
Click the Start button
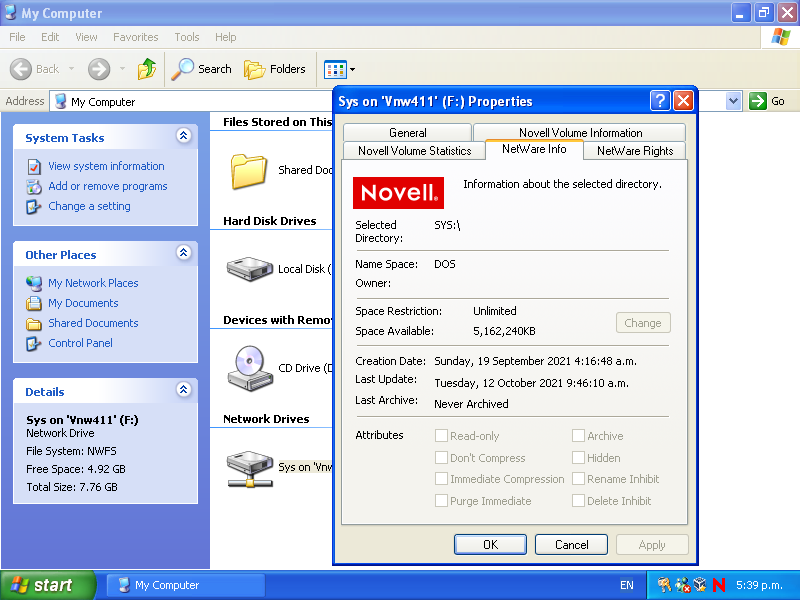(47, 585)
